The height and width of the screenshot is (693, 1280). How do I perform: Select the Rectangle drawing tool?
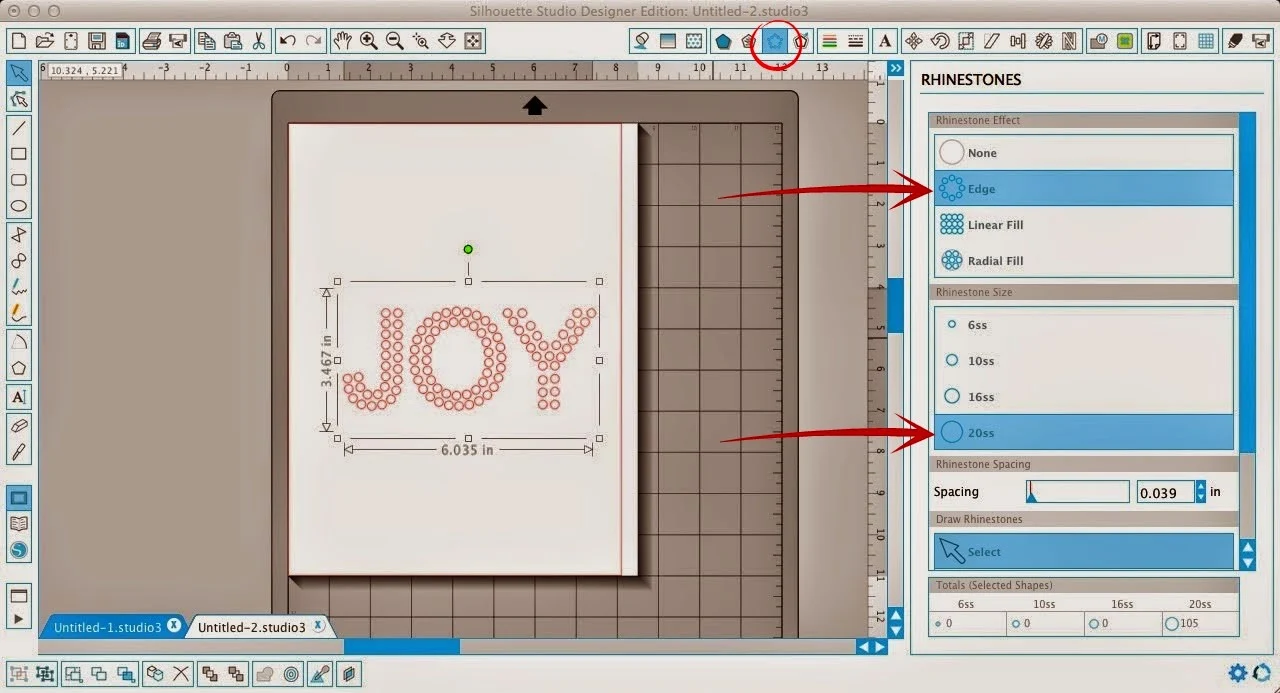(18, 154)
